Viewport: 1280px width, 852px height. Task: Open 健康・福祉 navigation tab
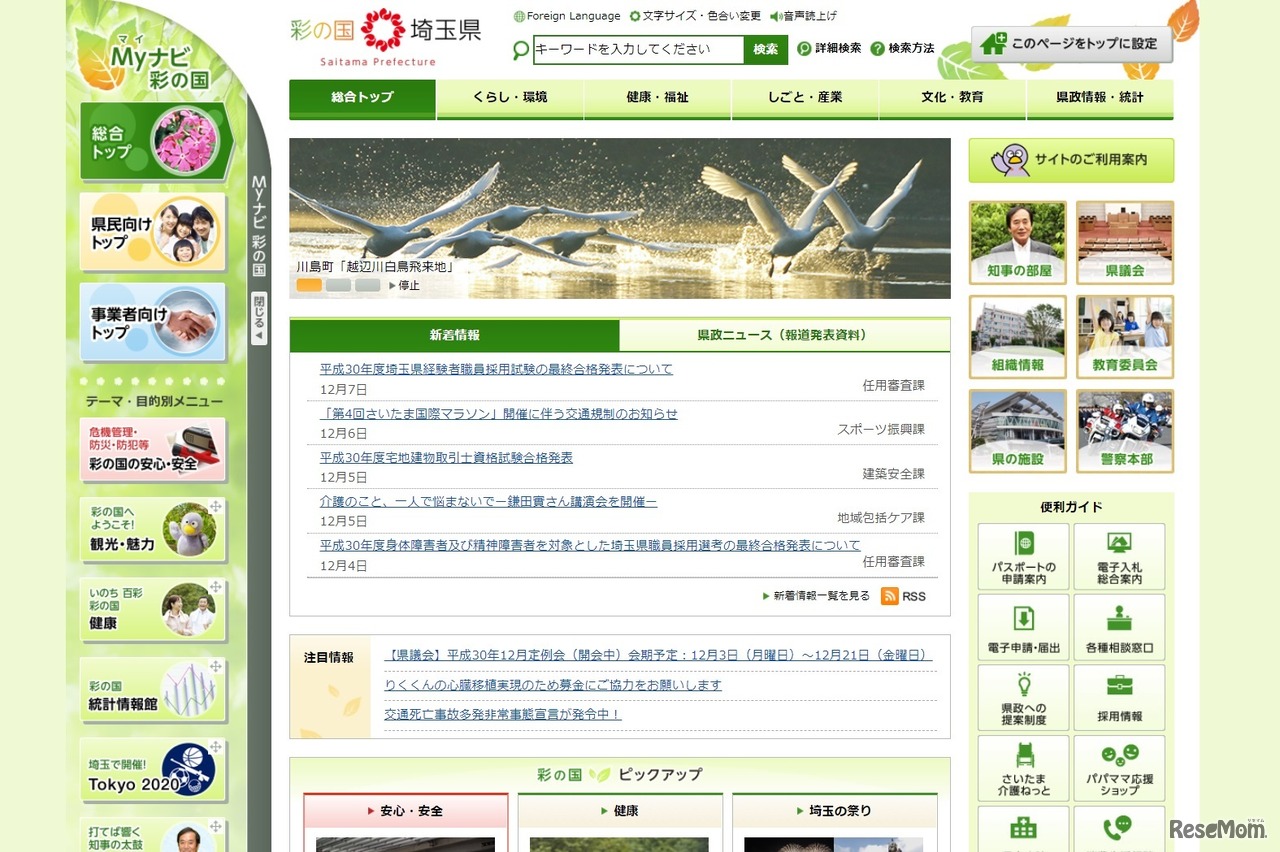pos(658,98)
